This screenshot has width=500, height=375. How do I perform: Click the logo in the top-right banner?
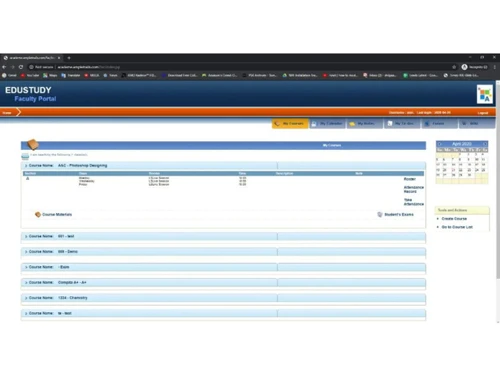pyautogui.click(x=485, y=94)
